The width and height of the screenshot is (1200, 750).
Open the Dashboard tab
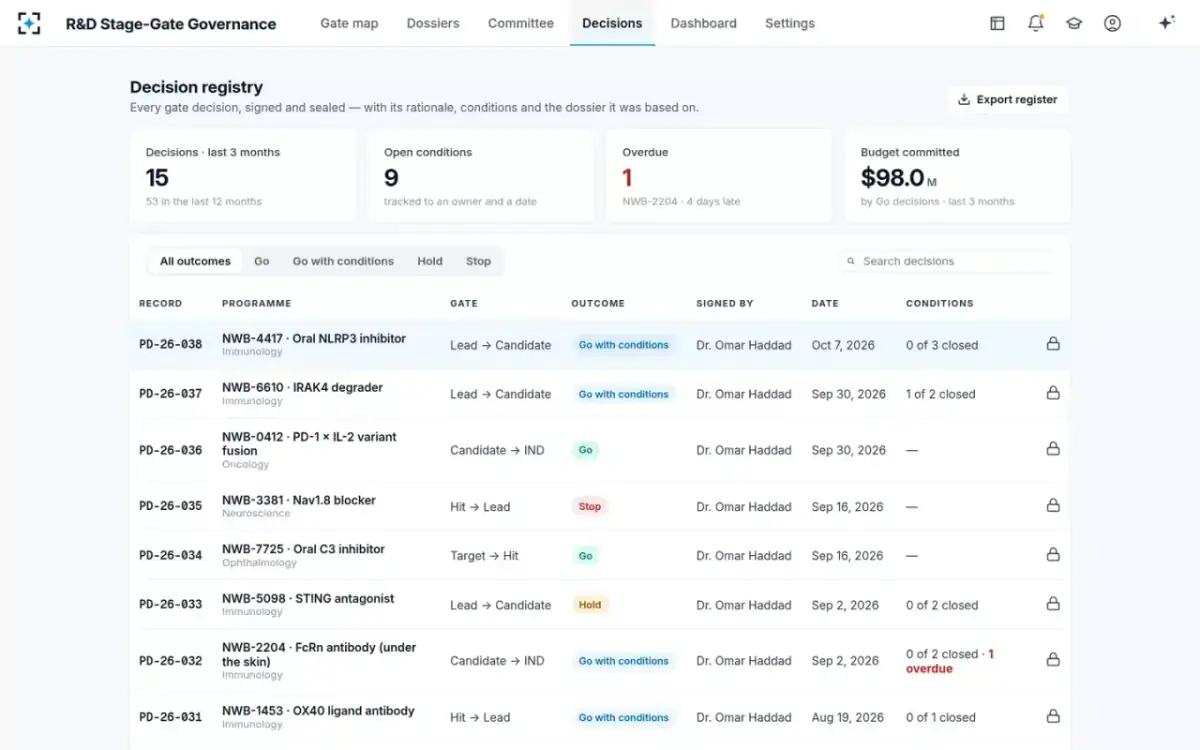704,23
